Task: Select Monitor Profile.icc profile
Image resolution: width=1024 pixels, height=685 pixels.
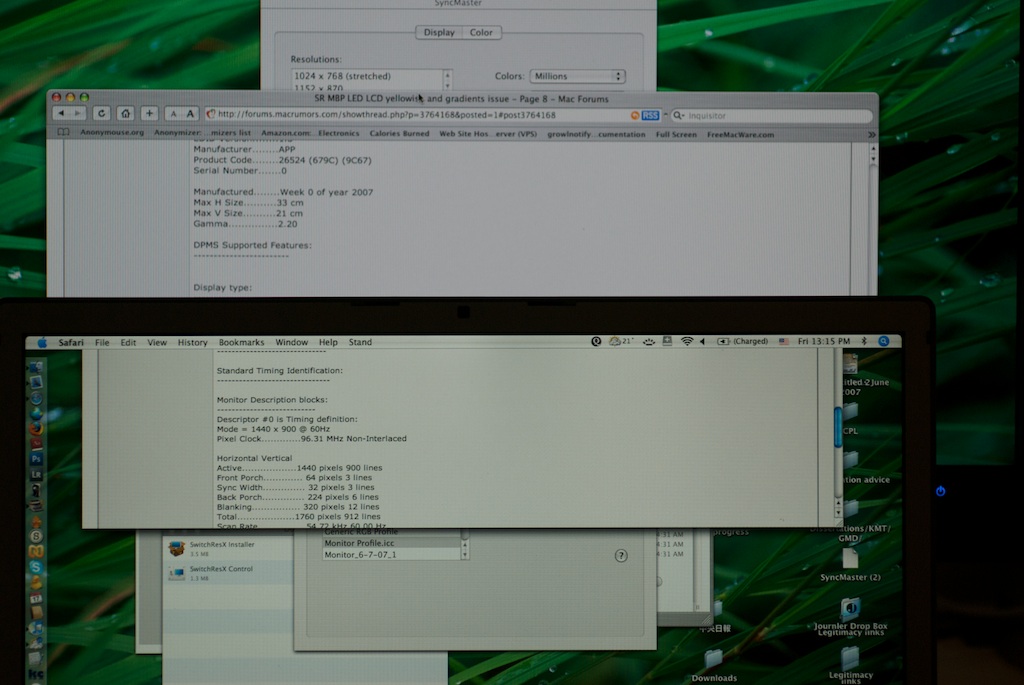Action: tap(391, 543)
